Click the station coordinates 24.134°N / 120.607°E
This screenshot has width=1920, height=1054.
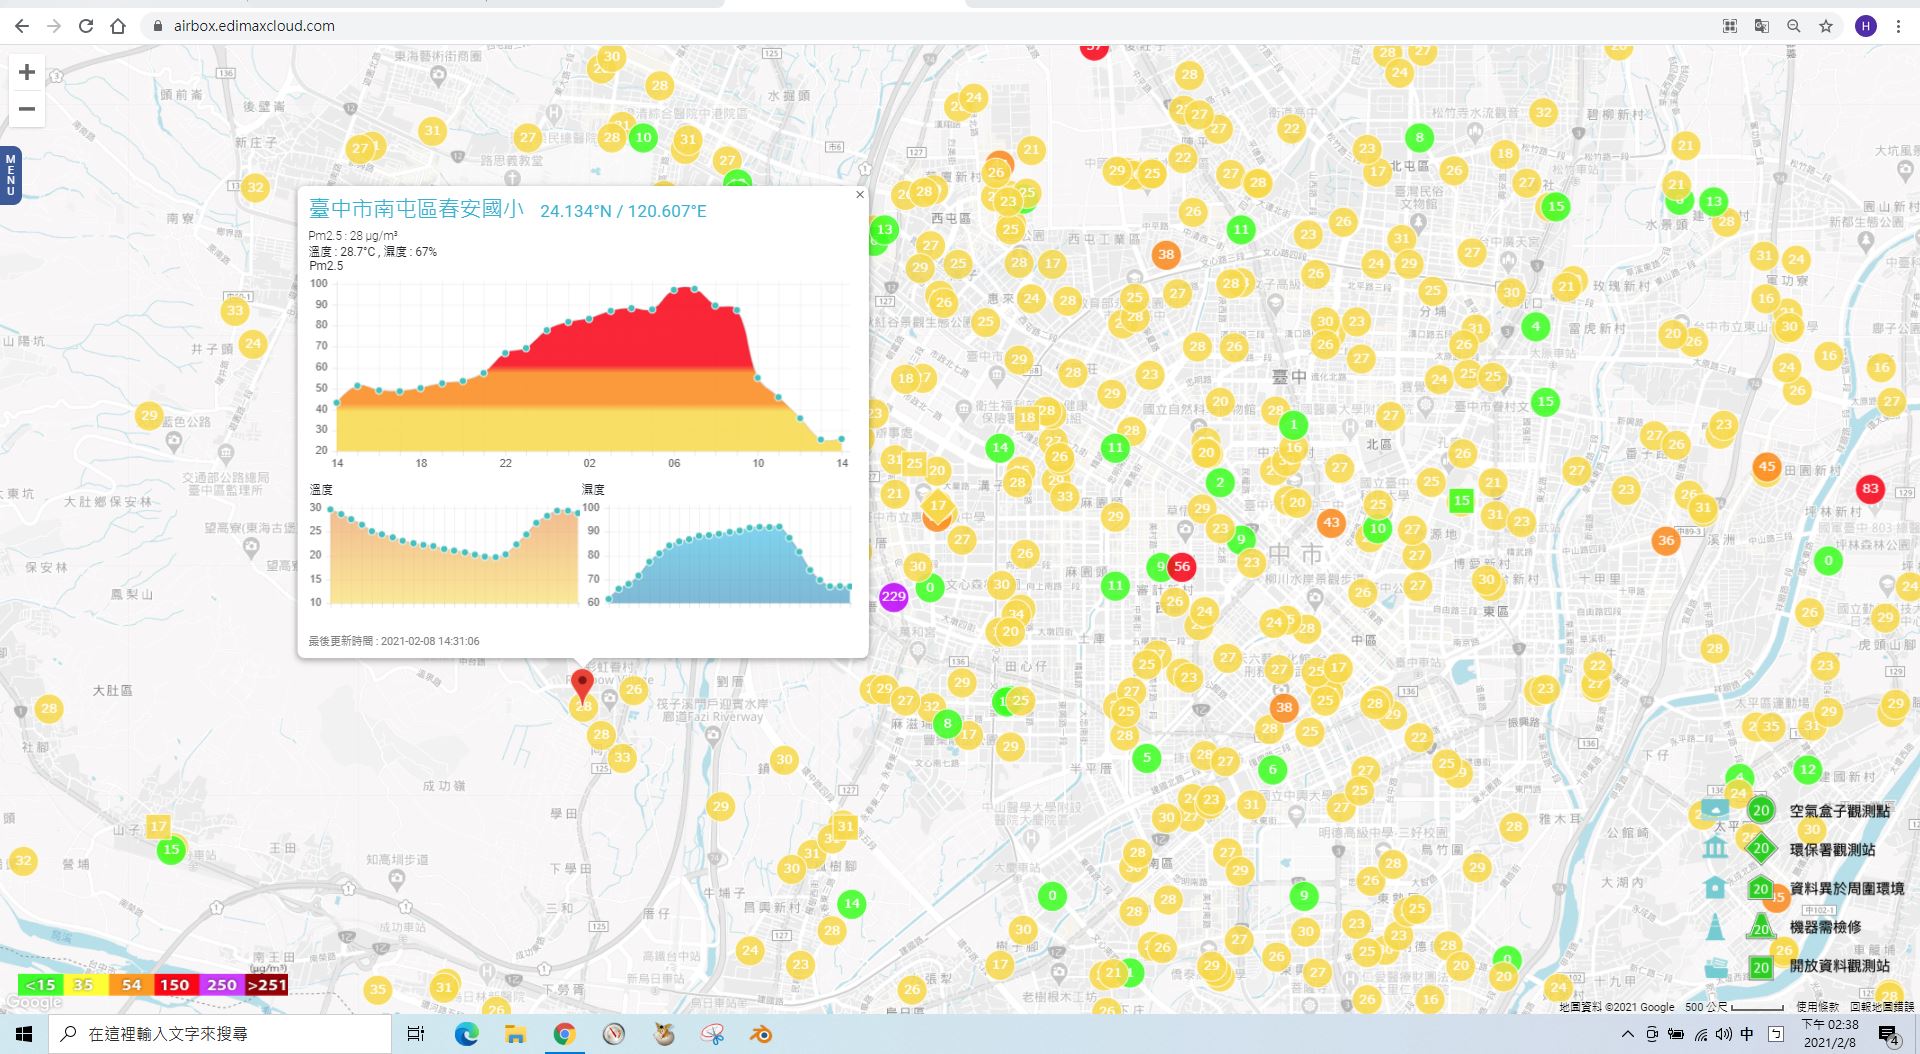623,211
